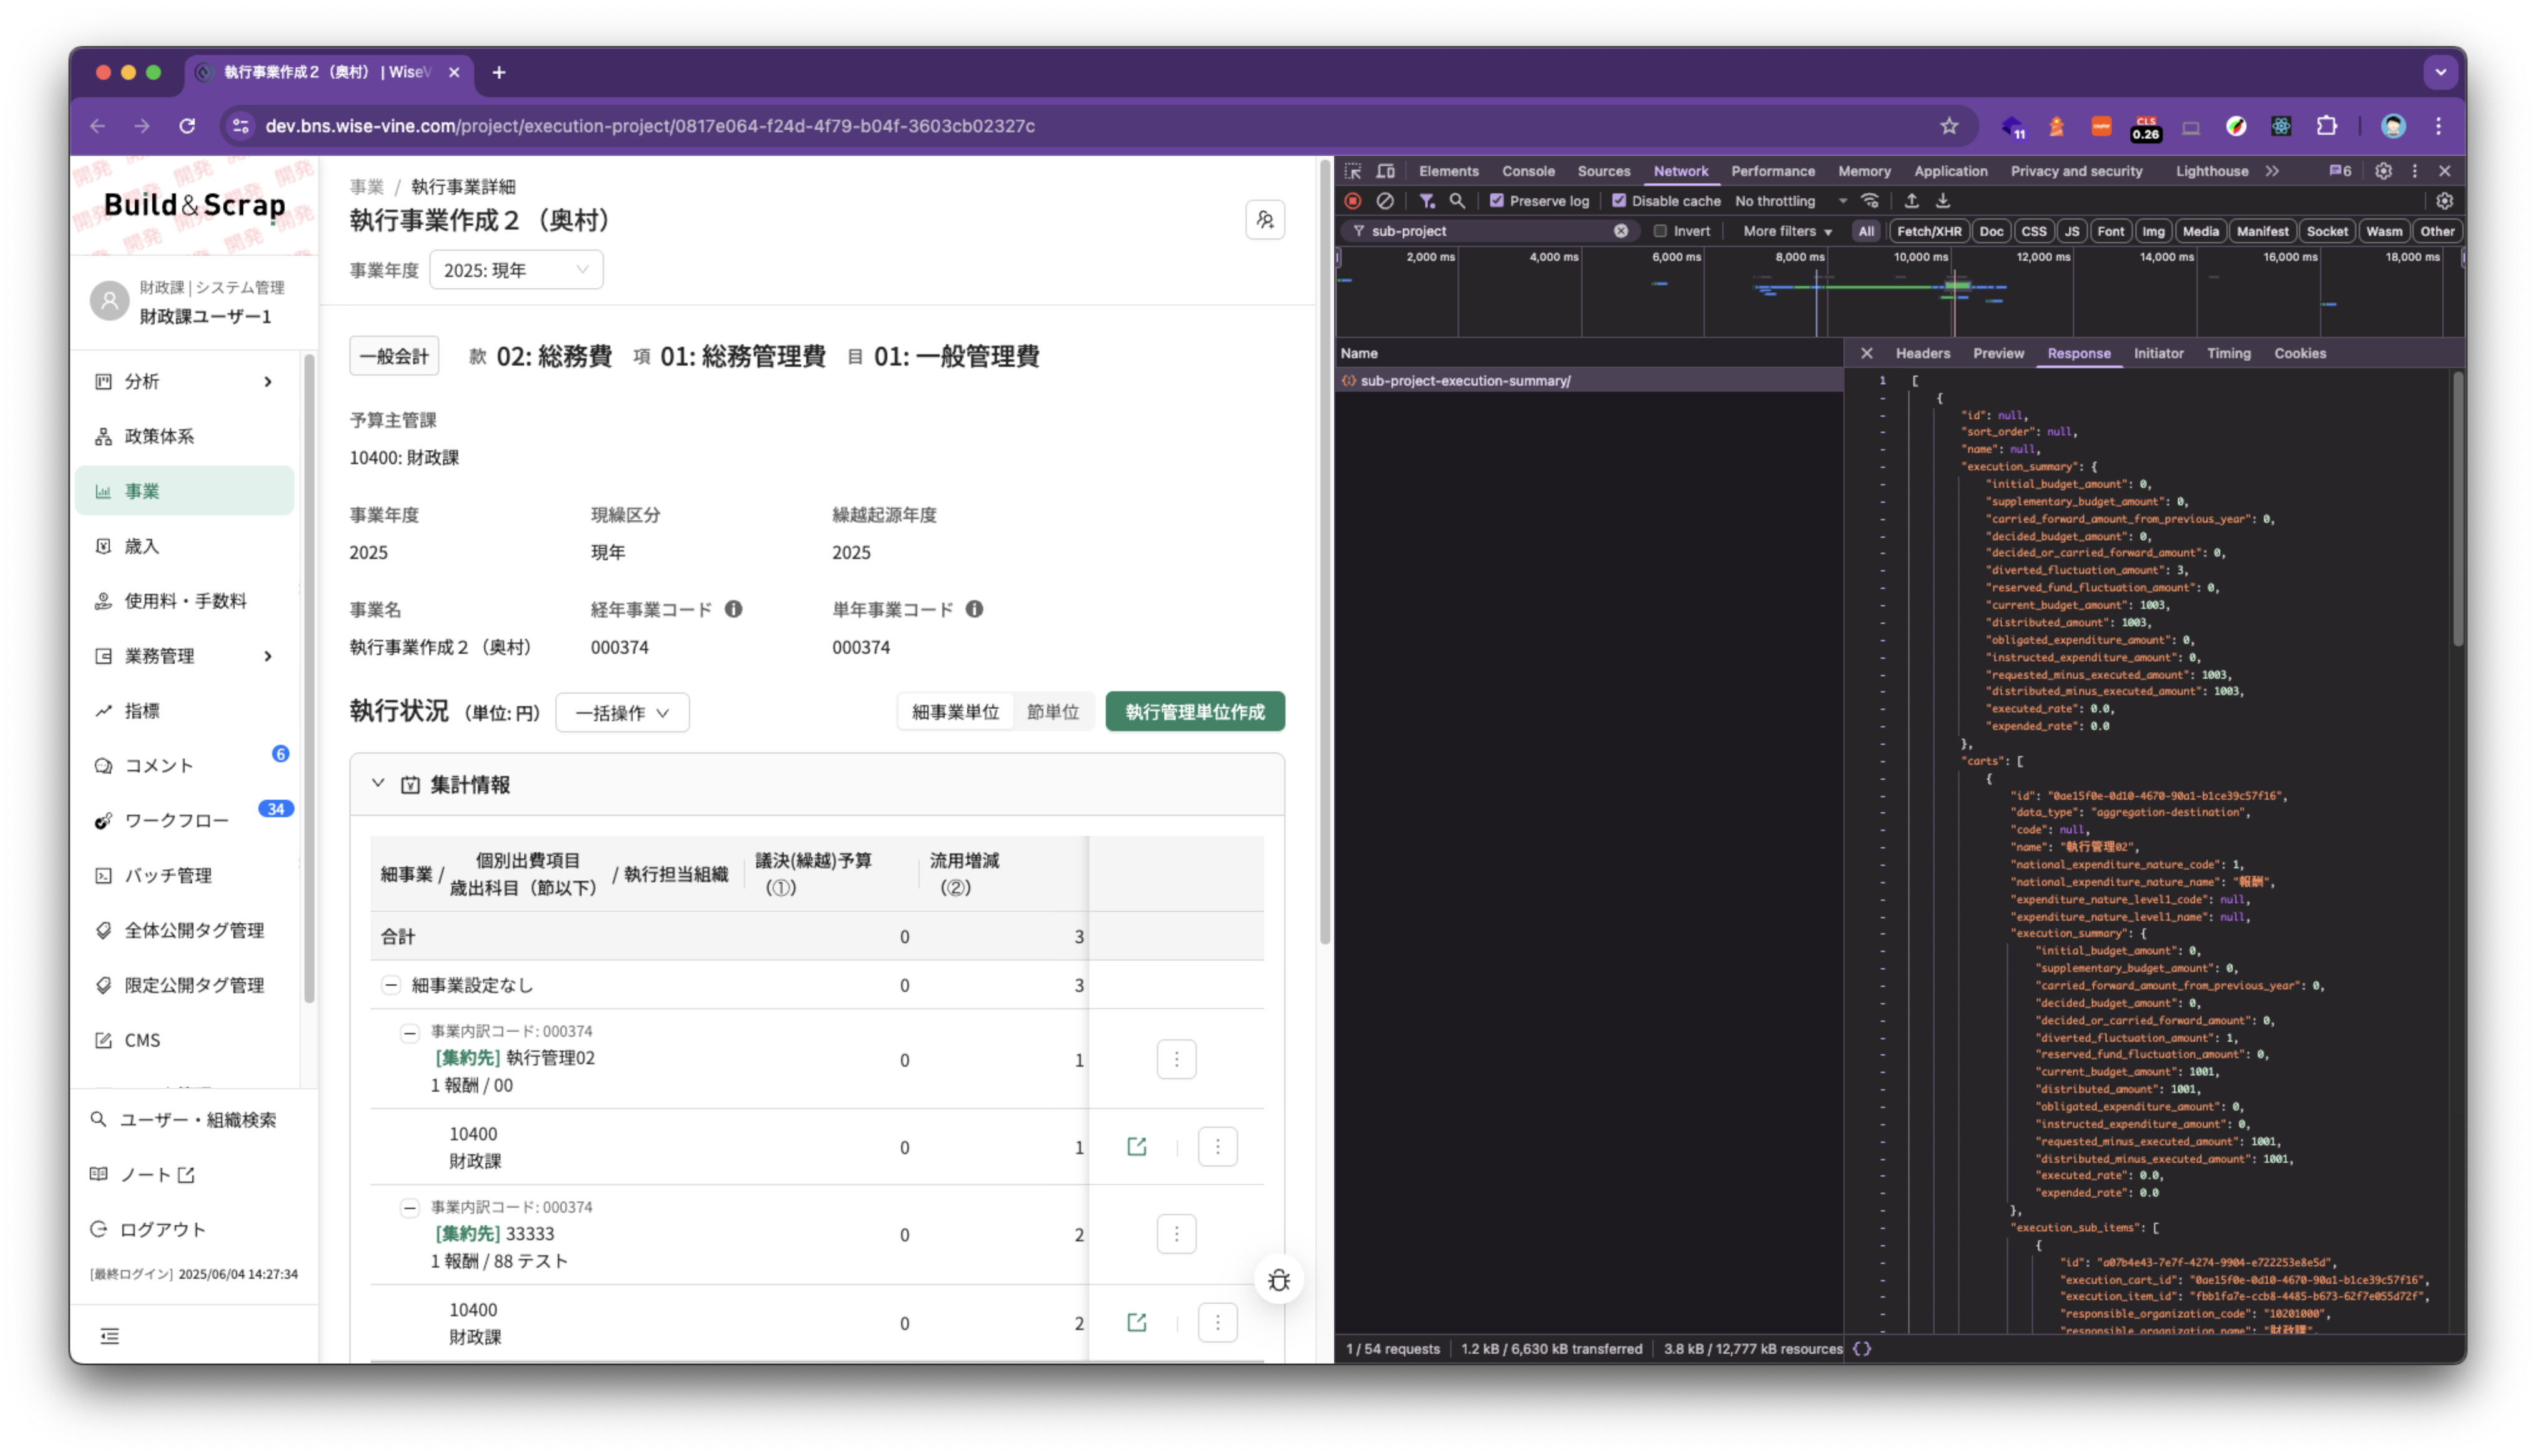Viewport: 2536px width, 1456px height.
Task: Click ログアウト in the sidebar
Action: (x=162, y=1230)
